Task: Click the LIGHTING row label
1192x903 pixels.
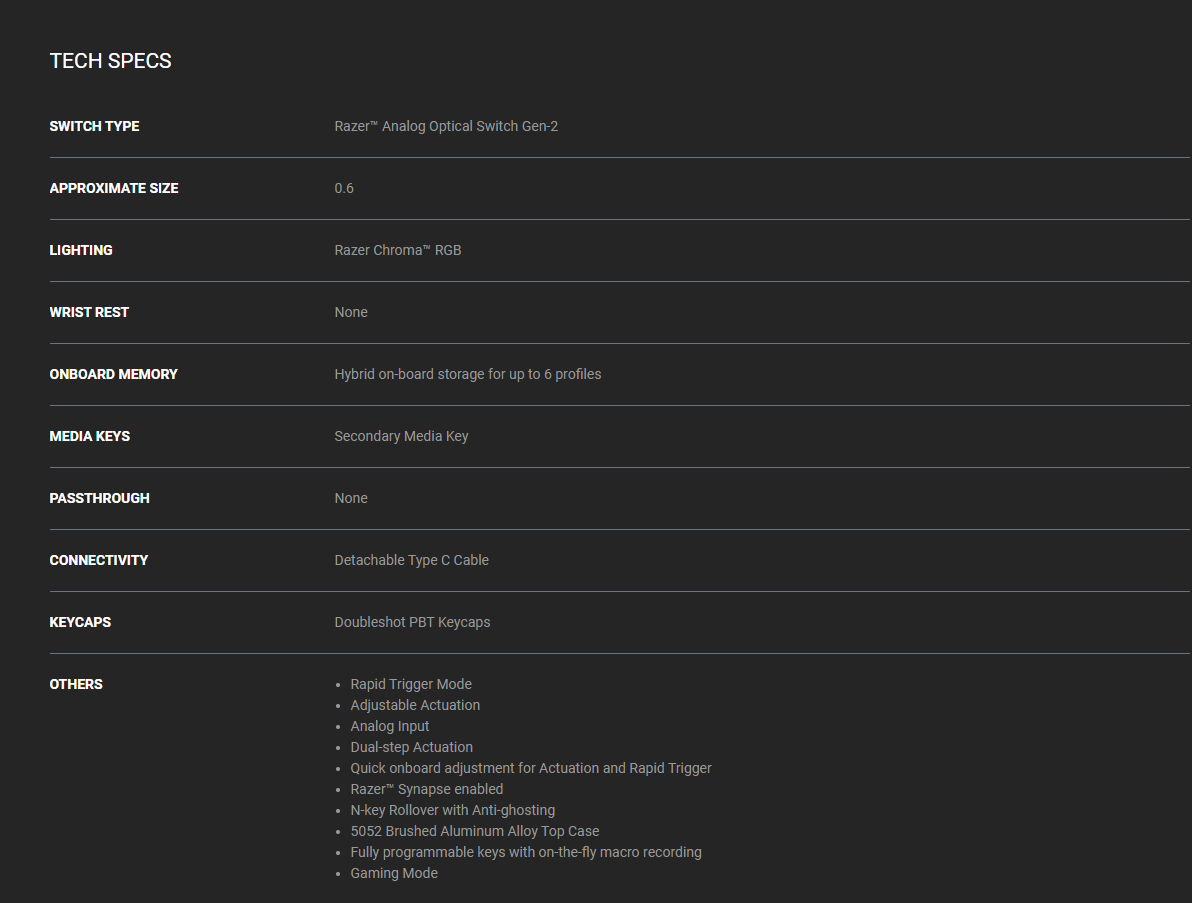Action: click(81, 250)
